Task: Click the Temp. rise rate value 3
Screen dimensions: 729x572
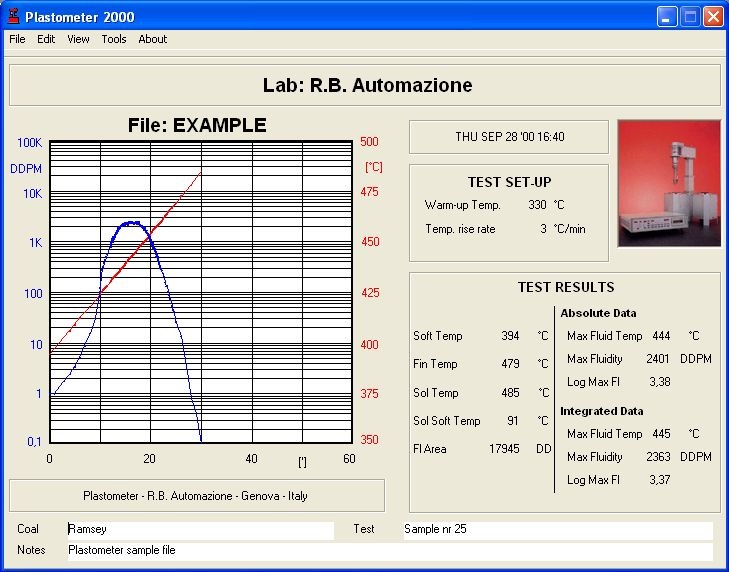Action: pyautogui.click(x=543, y=229)
